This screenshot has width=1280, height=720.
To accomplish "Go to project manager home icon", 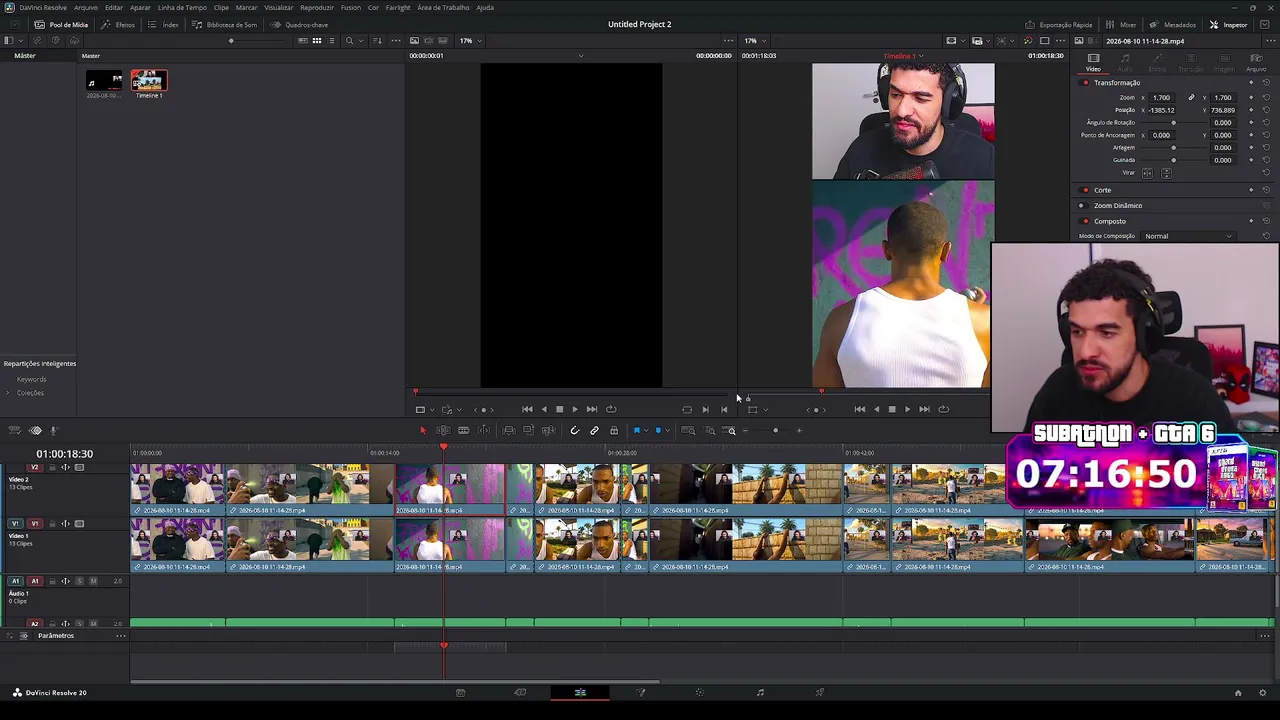I will [1237, 692].
